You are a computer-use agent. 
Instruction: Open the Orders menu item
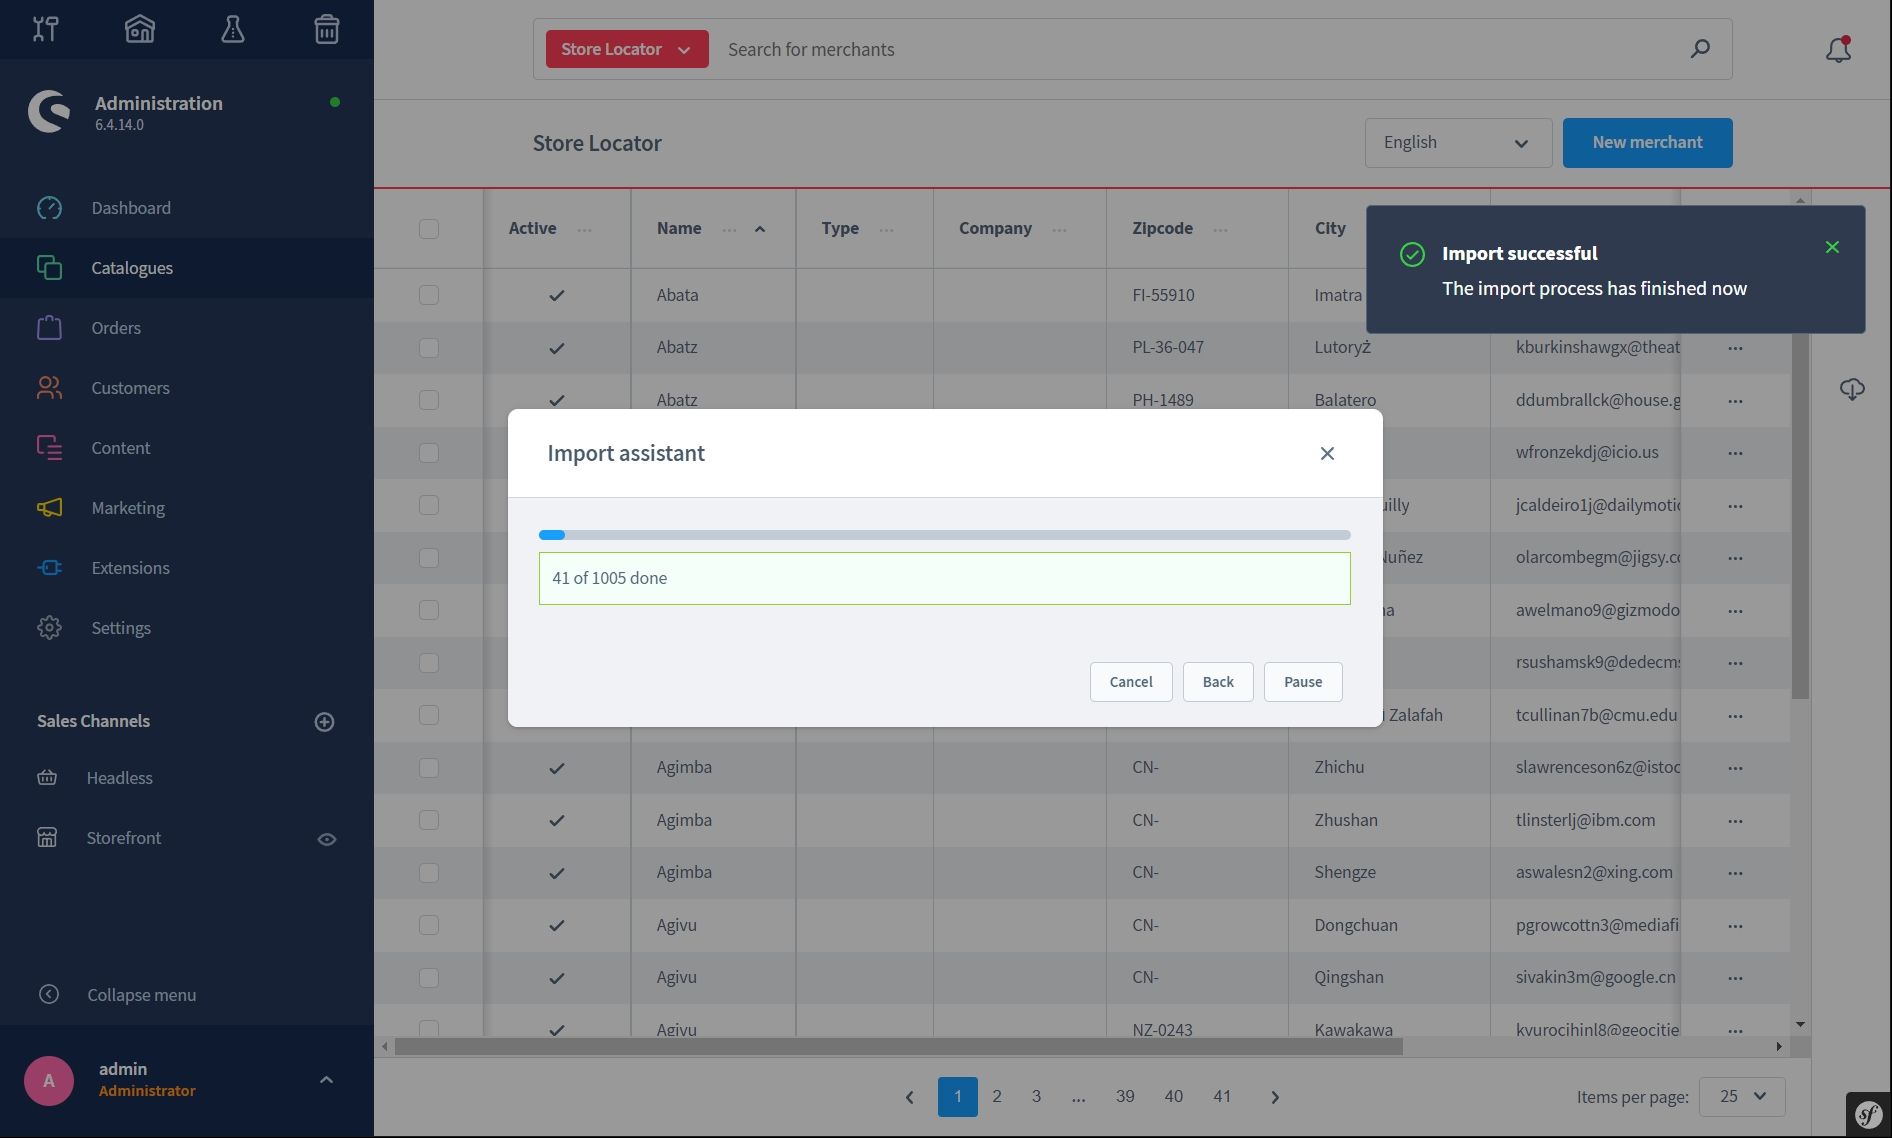point(116,328)
